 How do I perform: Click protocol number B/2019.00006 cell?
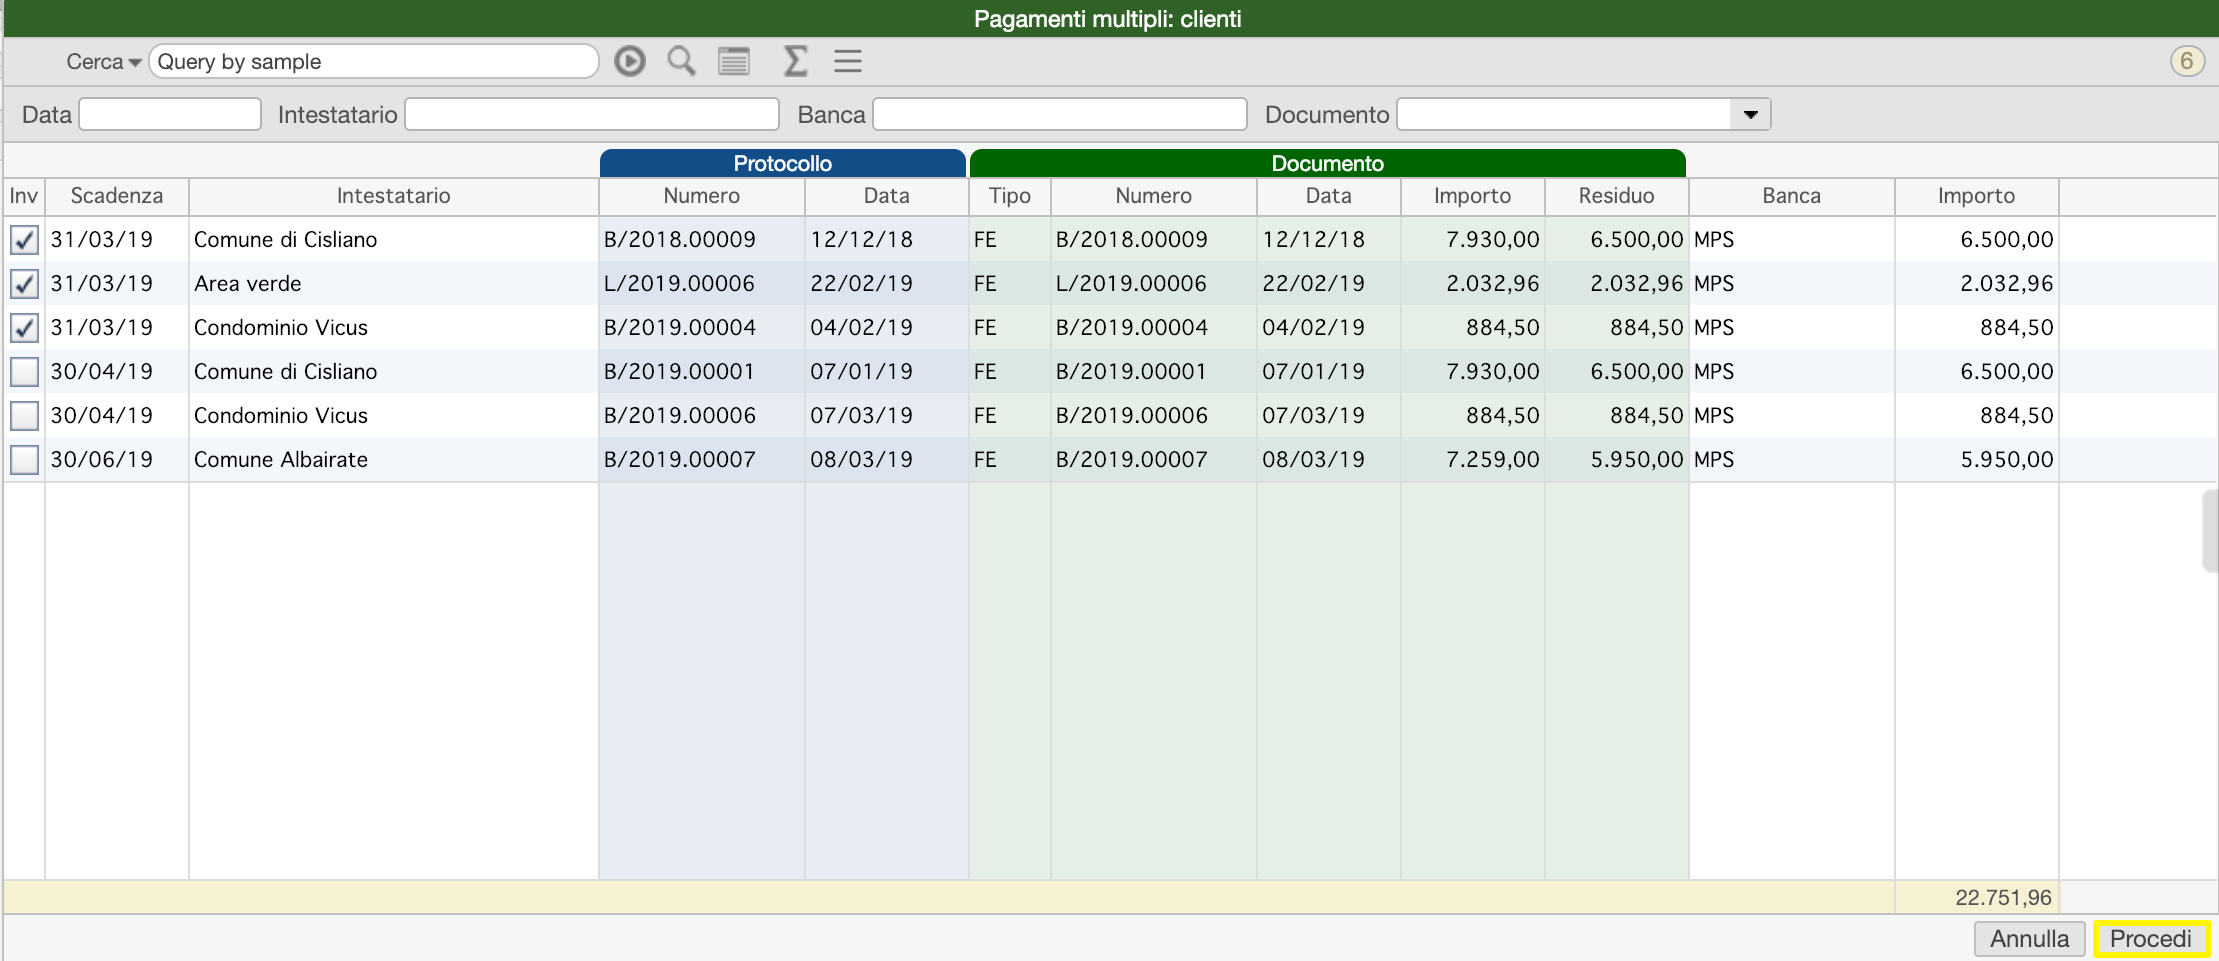coord(702,416)
